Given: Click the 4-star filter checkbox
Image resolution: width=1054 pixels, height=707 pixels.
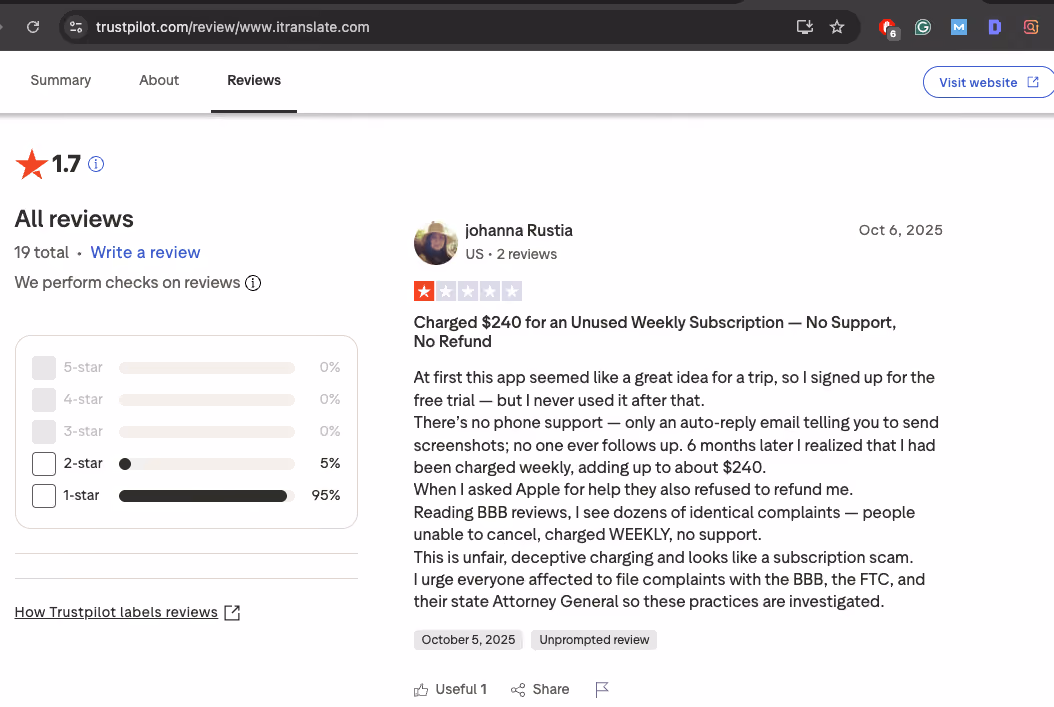Looking at the screenshot, I should click(x=44, y=400).
